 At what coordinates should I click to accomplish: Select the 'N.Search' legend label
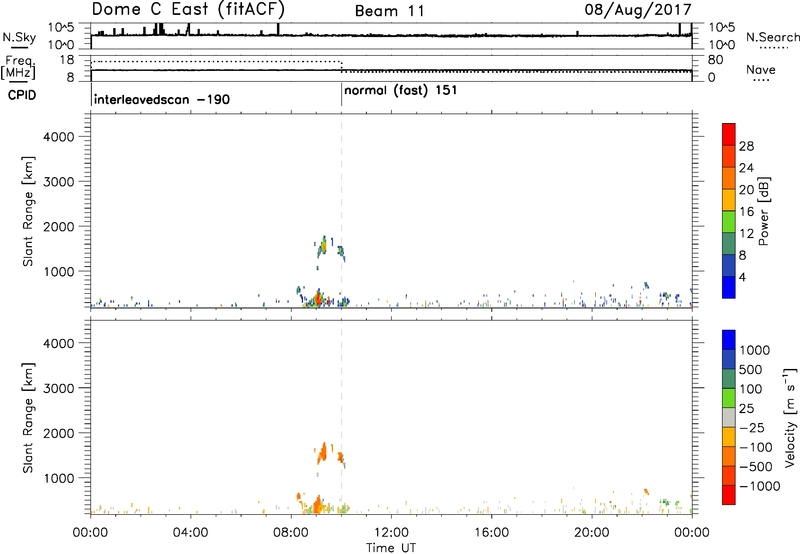(x=773, y=37)
